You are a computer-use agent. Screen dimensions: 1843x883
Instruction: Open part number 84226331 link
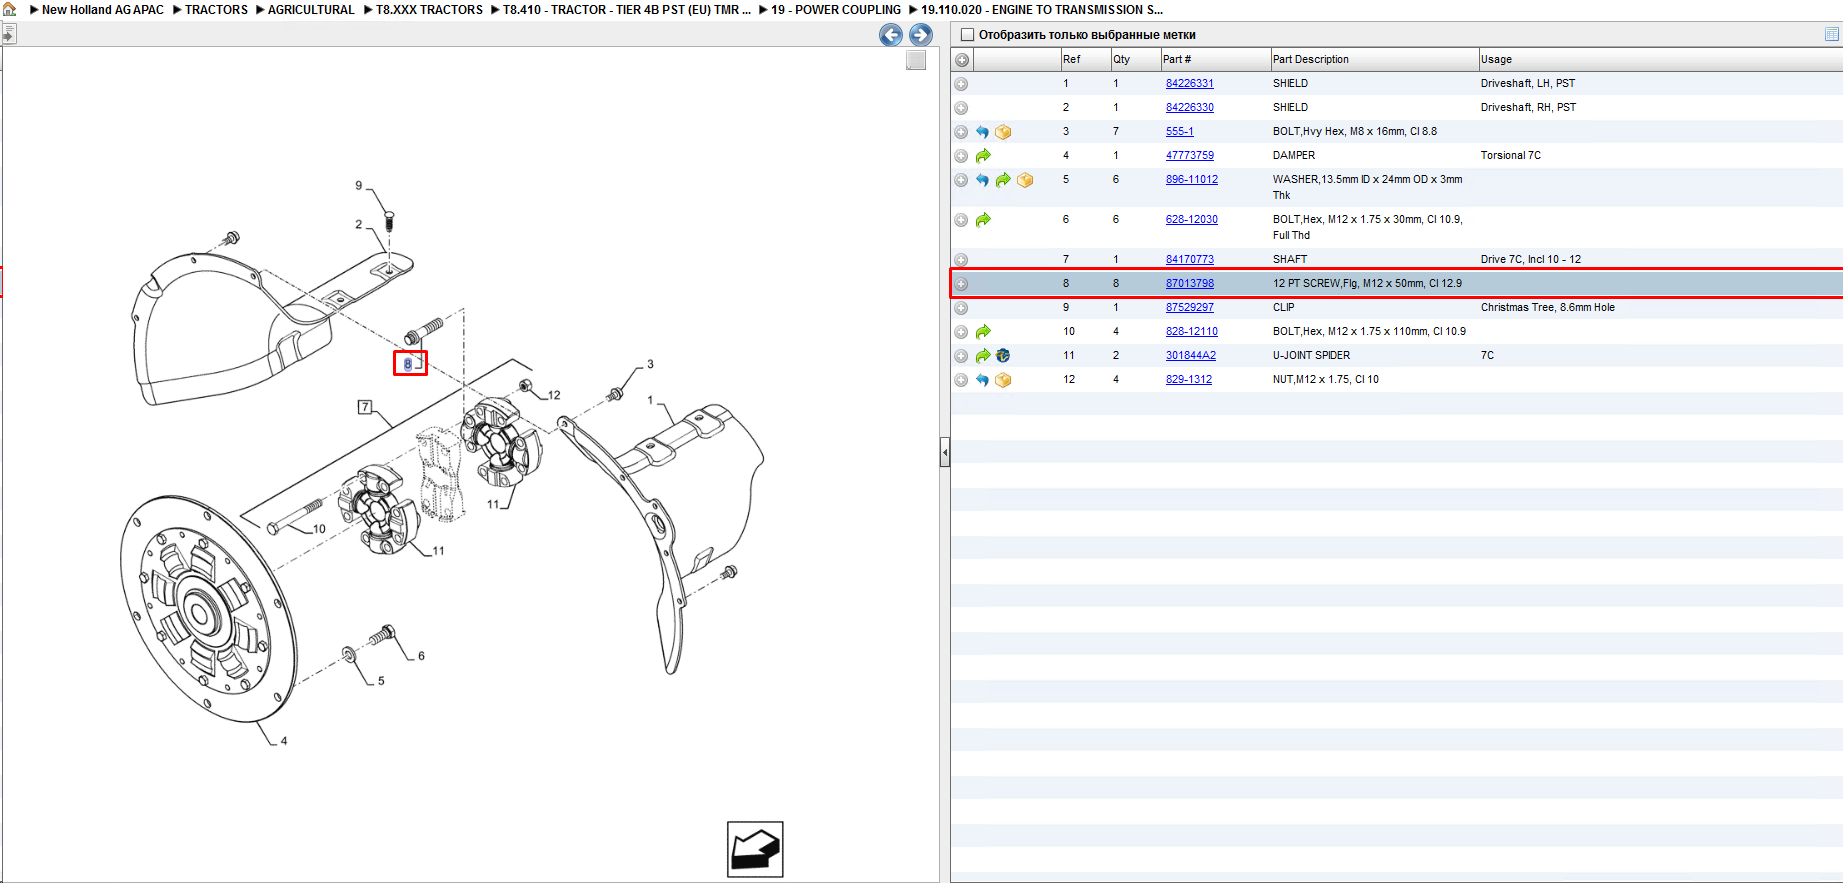[x=1189, y=84]
